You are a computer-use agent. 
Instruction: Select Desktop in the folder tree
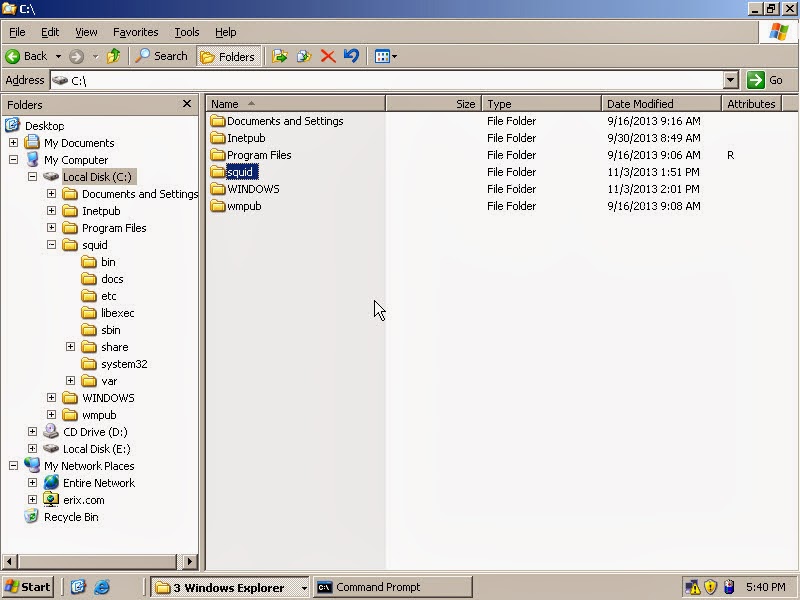pos(44,126)
